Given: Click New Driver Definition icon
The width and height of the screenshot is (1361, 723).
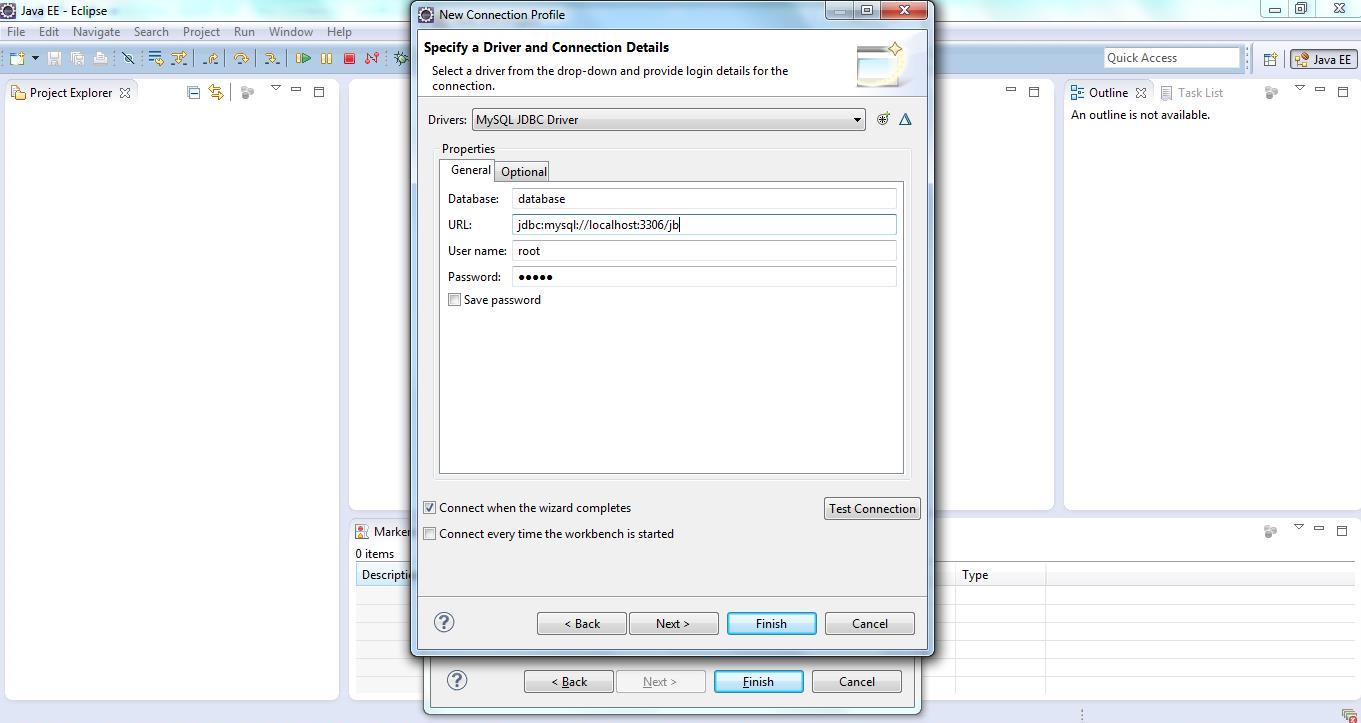Looking at the screenshot, I should point(883,119).
